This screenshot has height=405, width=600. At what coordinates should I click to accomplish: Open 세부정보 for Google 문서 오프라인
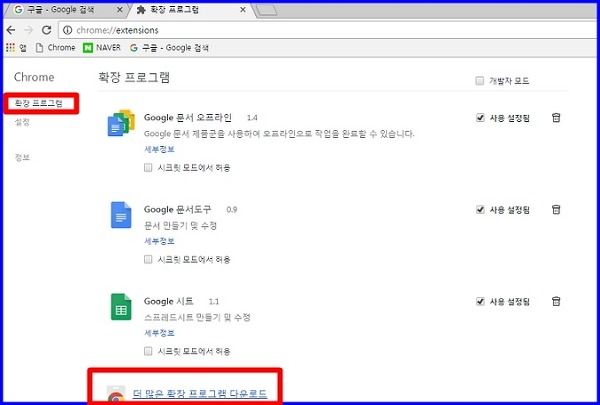click(159, 149)
